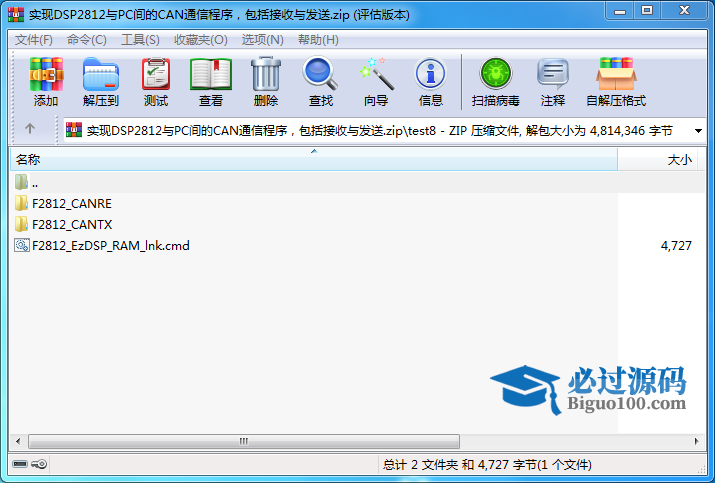Image resolution: width=715 pixels, height=483 pixels.
Task: Open the Help (帮助) menu
Action: [318, 40]
